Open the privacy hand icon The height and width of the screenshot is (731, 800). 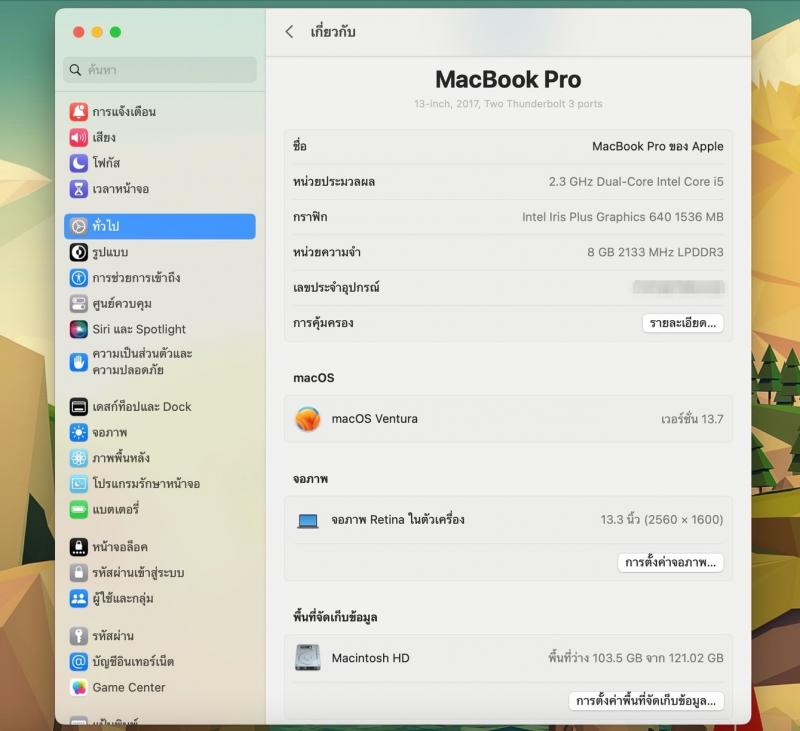(x=79, y=362)
